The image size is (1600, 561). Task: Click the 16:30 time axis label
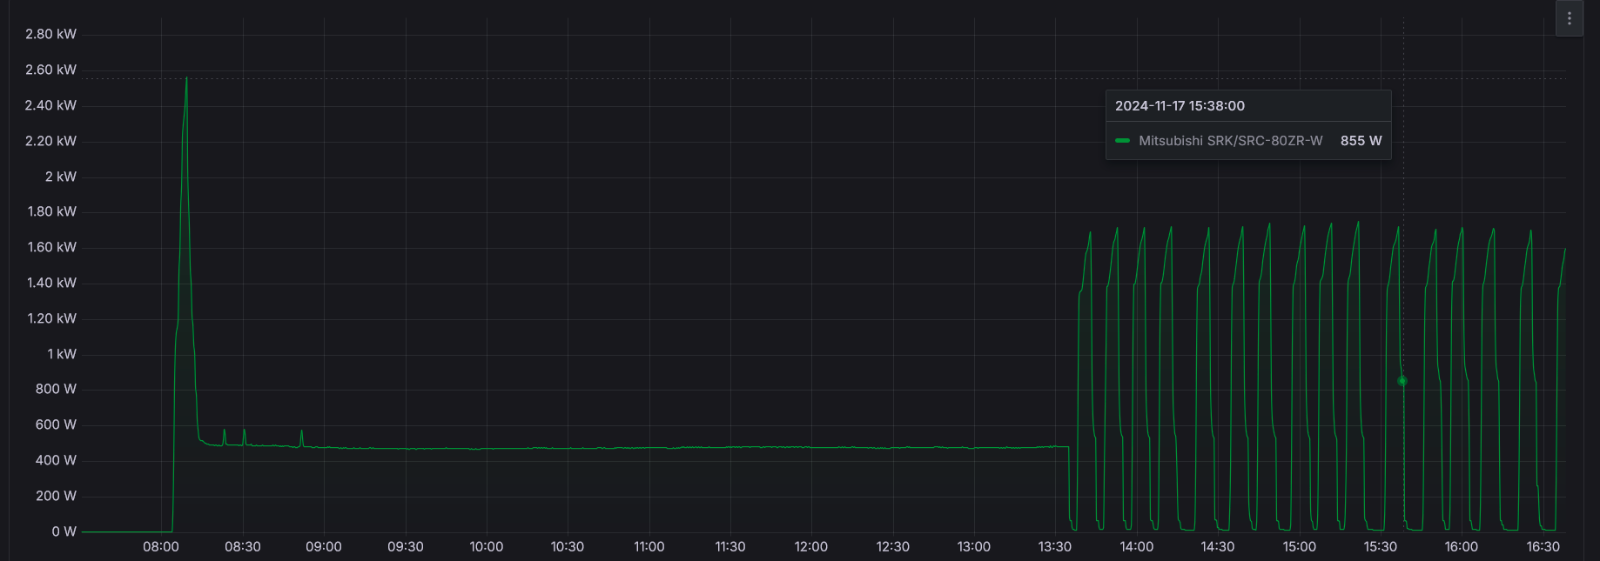point(1543,547)
